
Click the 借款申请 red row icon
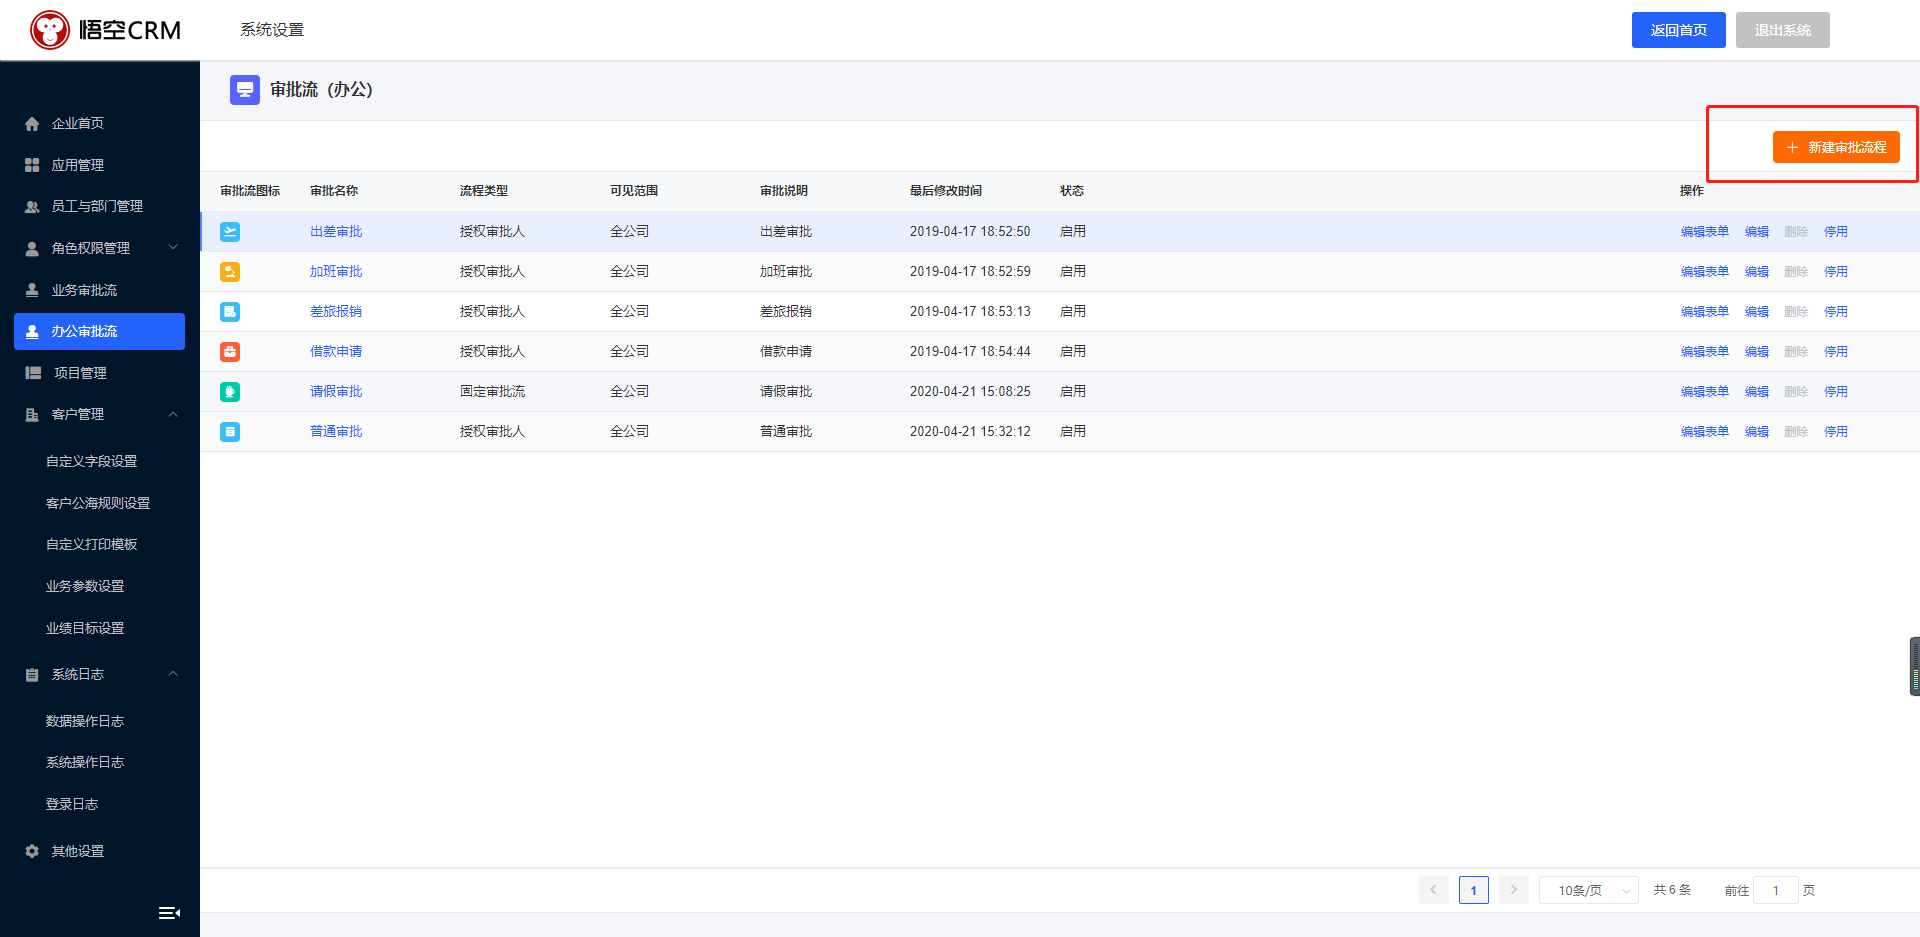pyautogui.click(x=230, y=352)
